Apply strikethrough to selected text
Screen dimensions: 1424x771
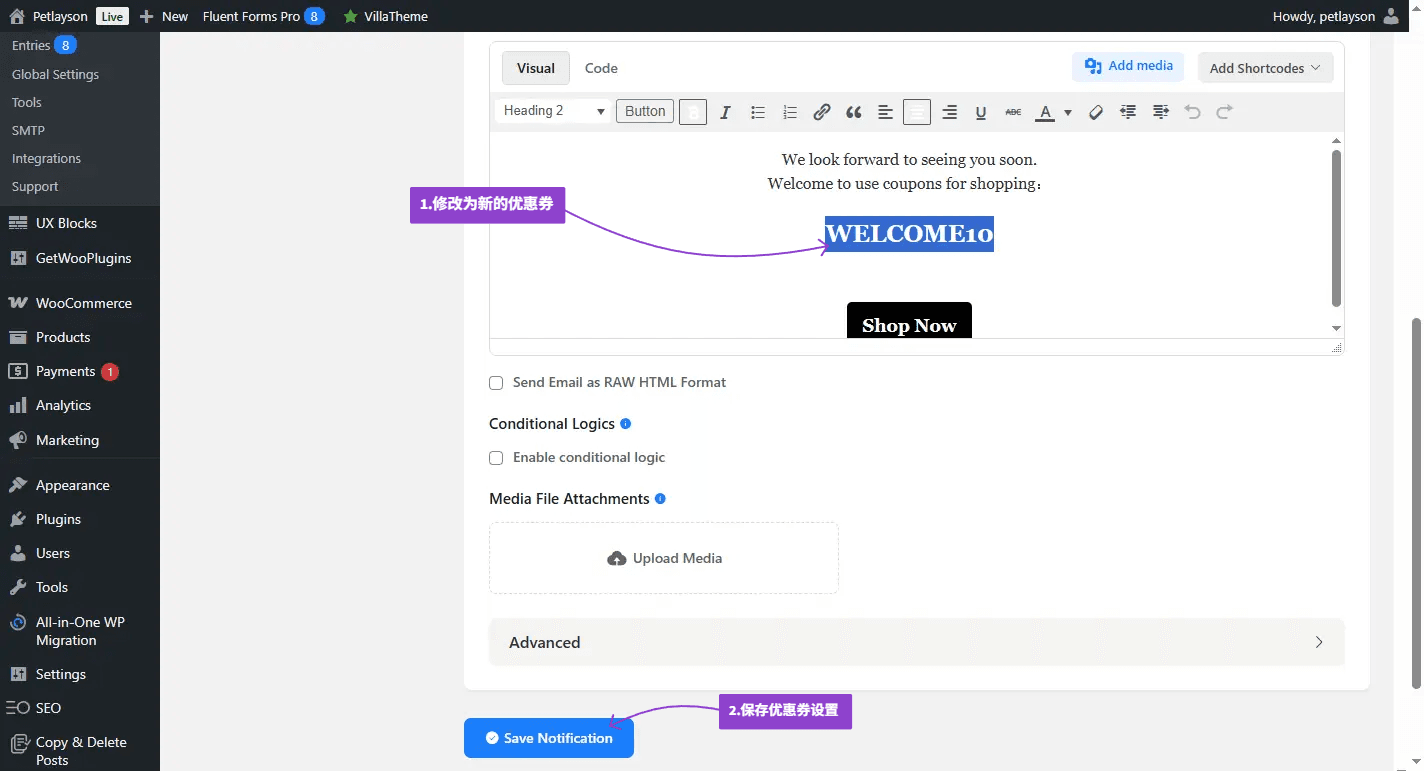coord(1013,112)
